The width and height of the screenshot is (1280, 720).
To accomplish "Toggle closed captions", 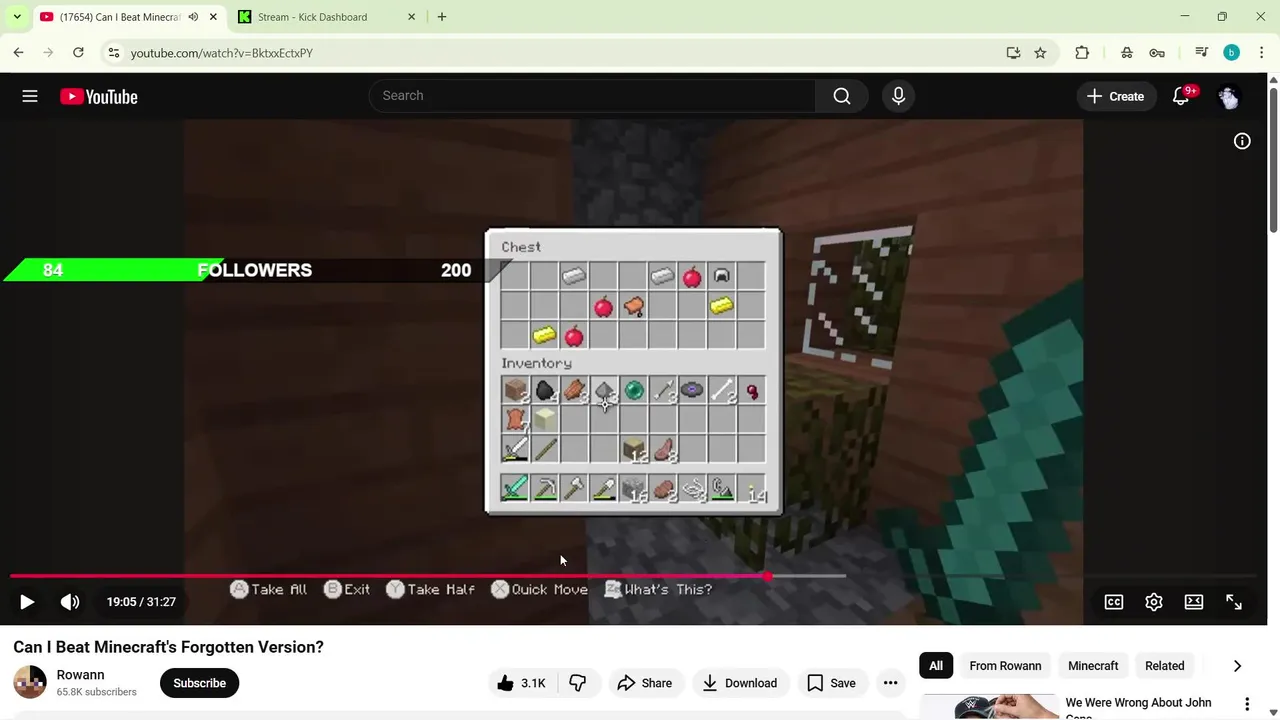I will point(1114,602).
